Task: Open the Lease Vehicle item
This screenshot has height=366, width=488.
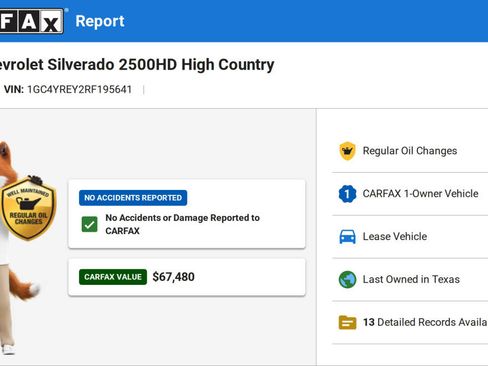Action: pos(410,237)
